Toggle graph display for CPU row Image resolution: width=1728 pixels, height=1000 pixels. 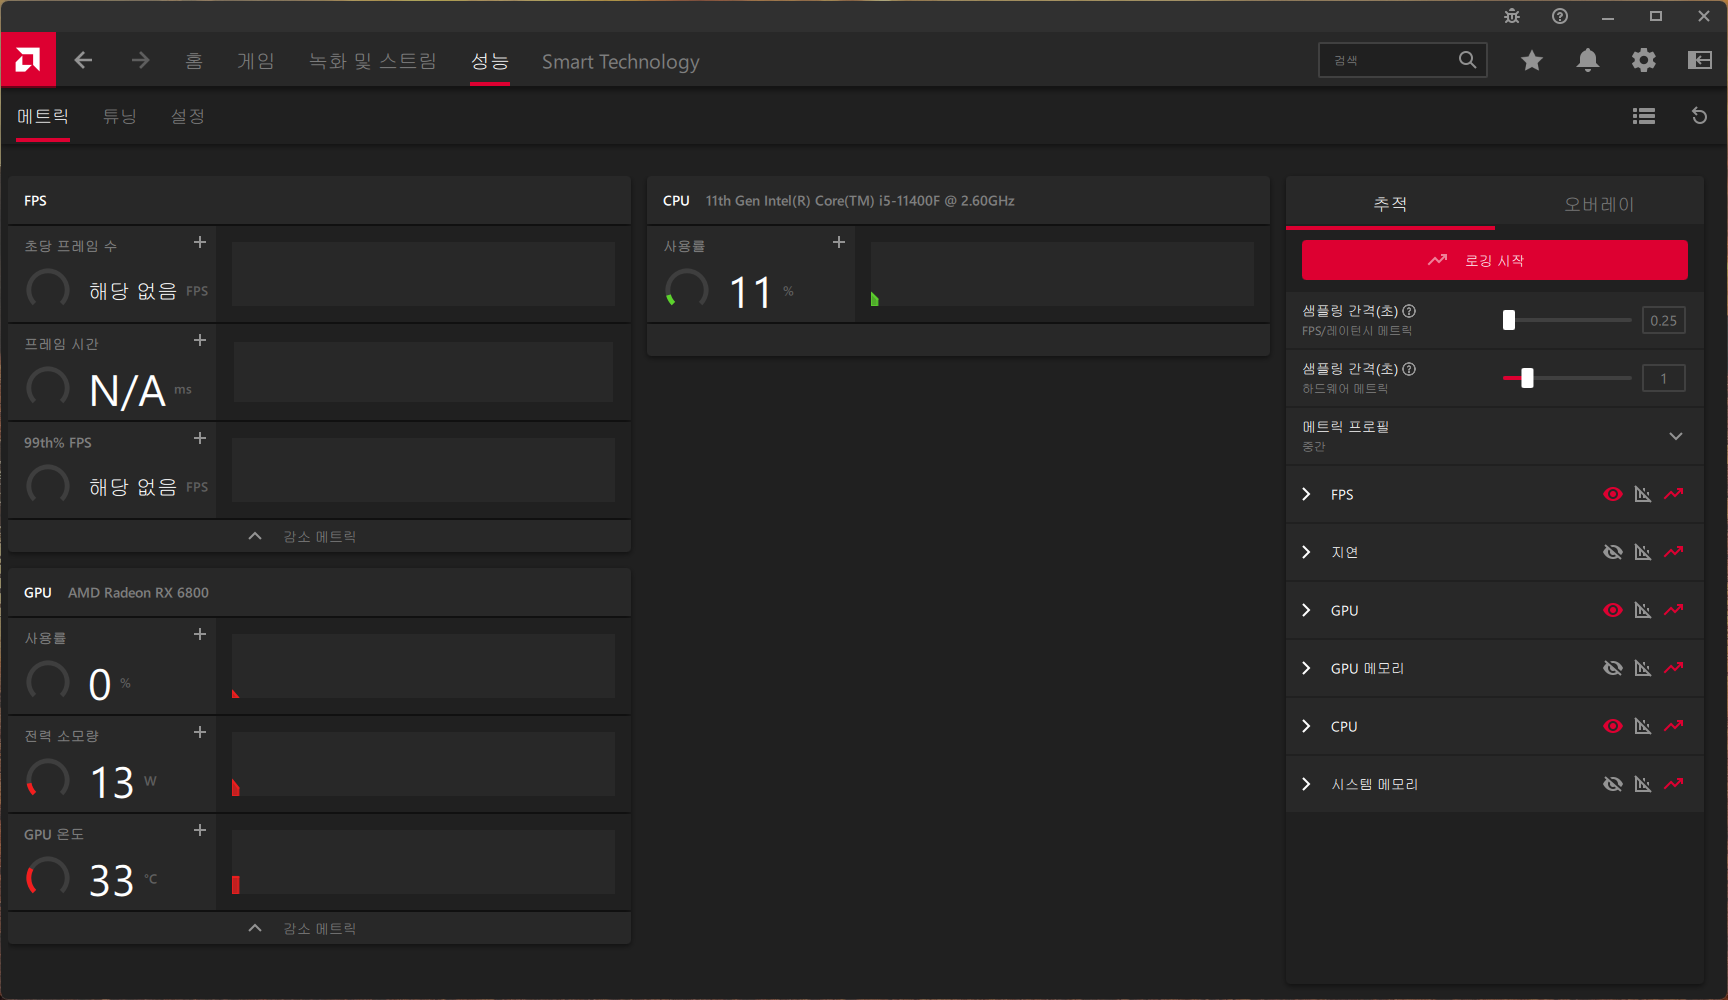tap(1643, 726)
